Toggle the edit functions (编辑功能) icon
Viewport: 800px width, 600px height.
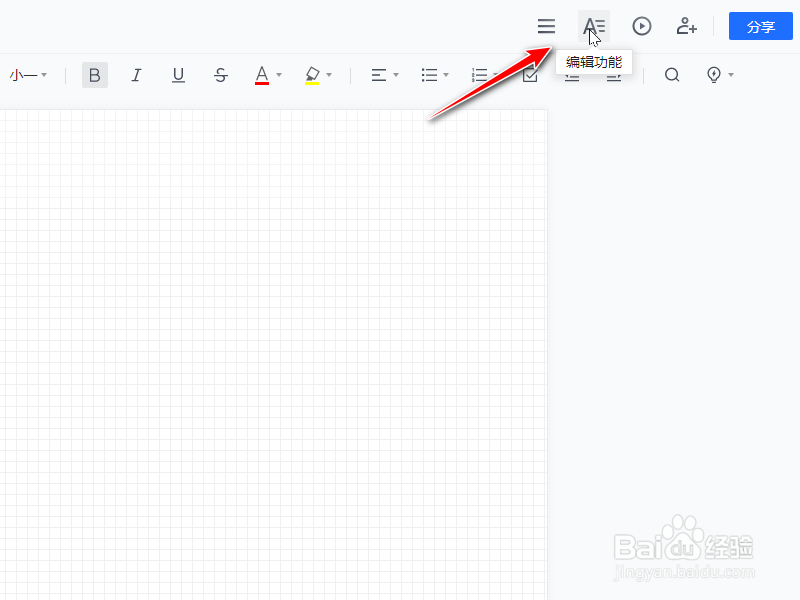coord(594,26)
